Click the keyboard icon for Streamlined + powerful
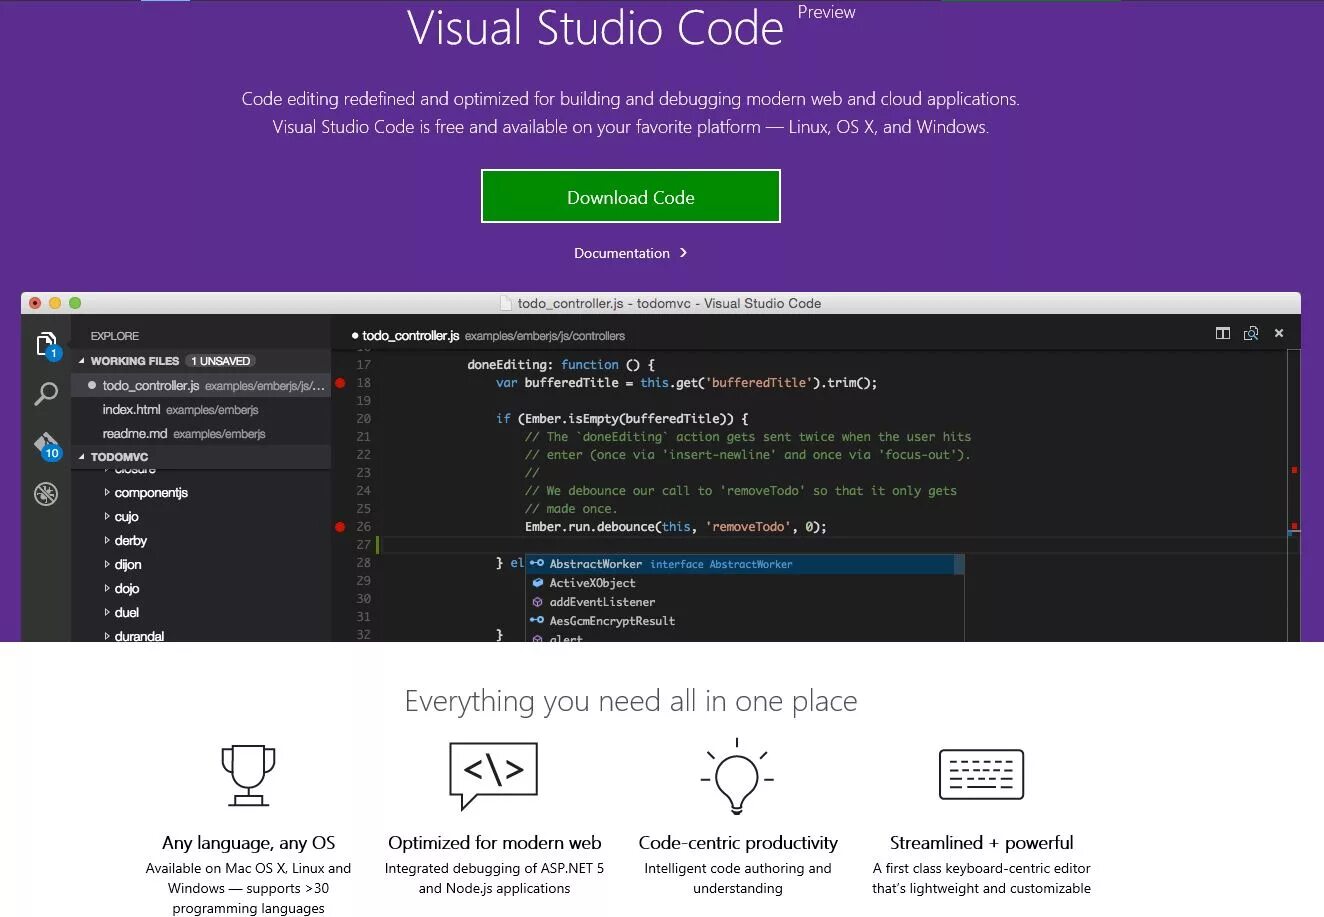The width and height of the screenshot is (1324, 917). 981,774
